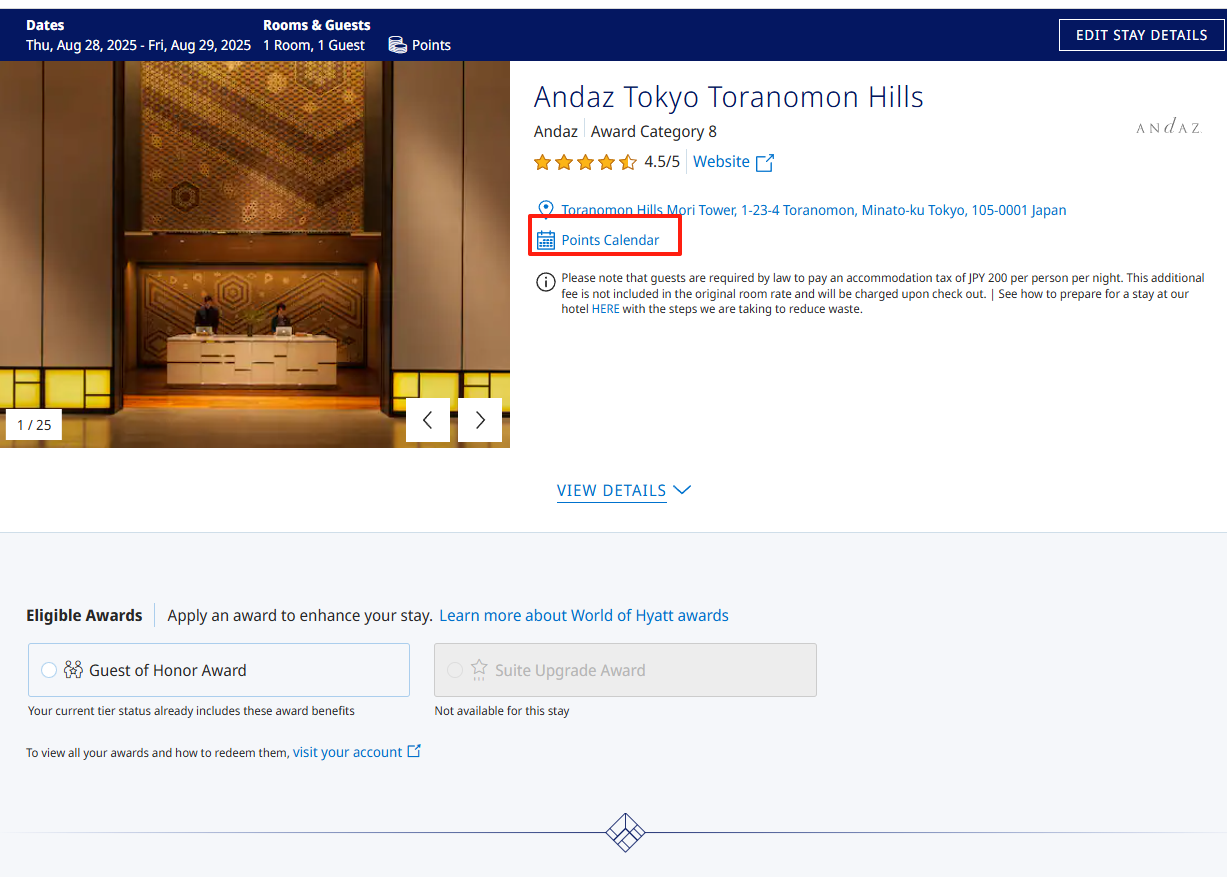Click the Dates label in header
Screen dimensions: 1227x877
coord(45,25)
